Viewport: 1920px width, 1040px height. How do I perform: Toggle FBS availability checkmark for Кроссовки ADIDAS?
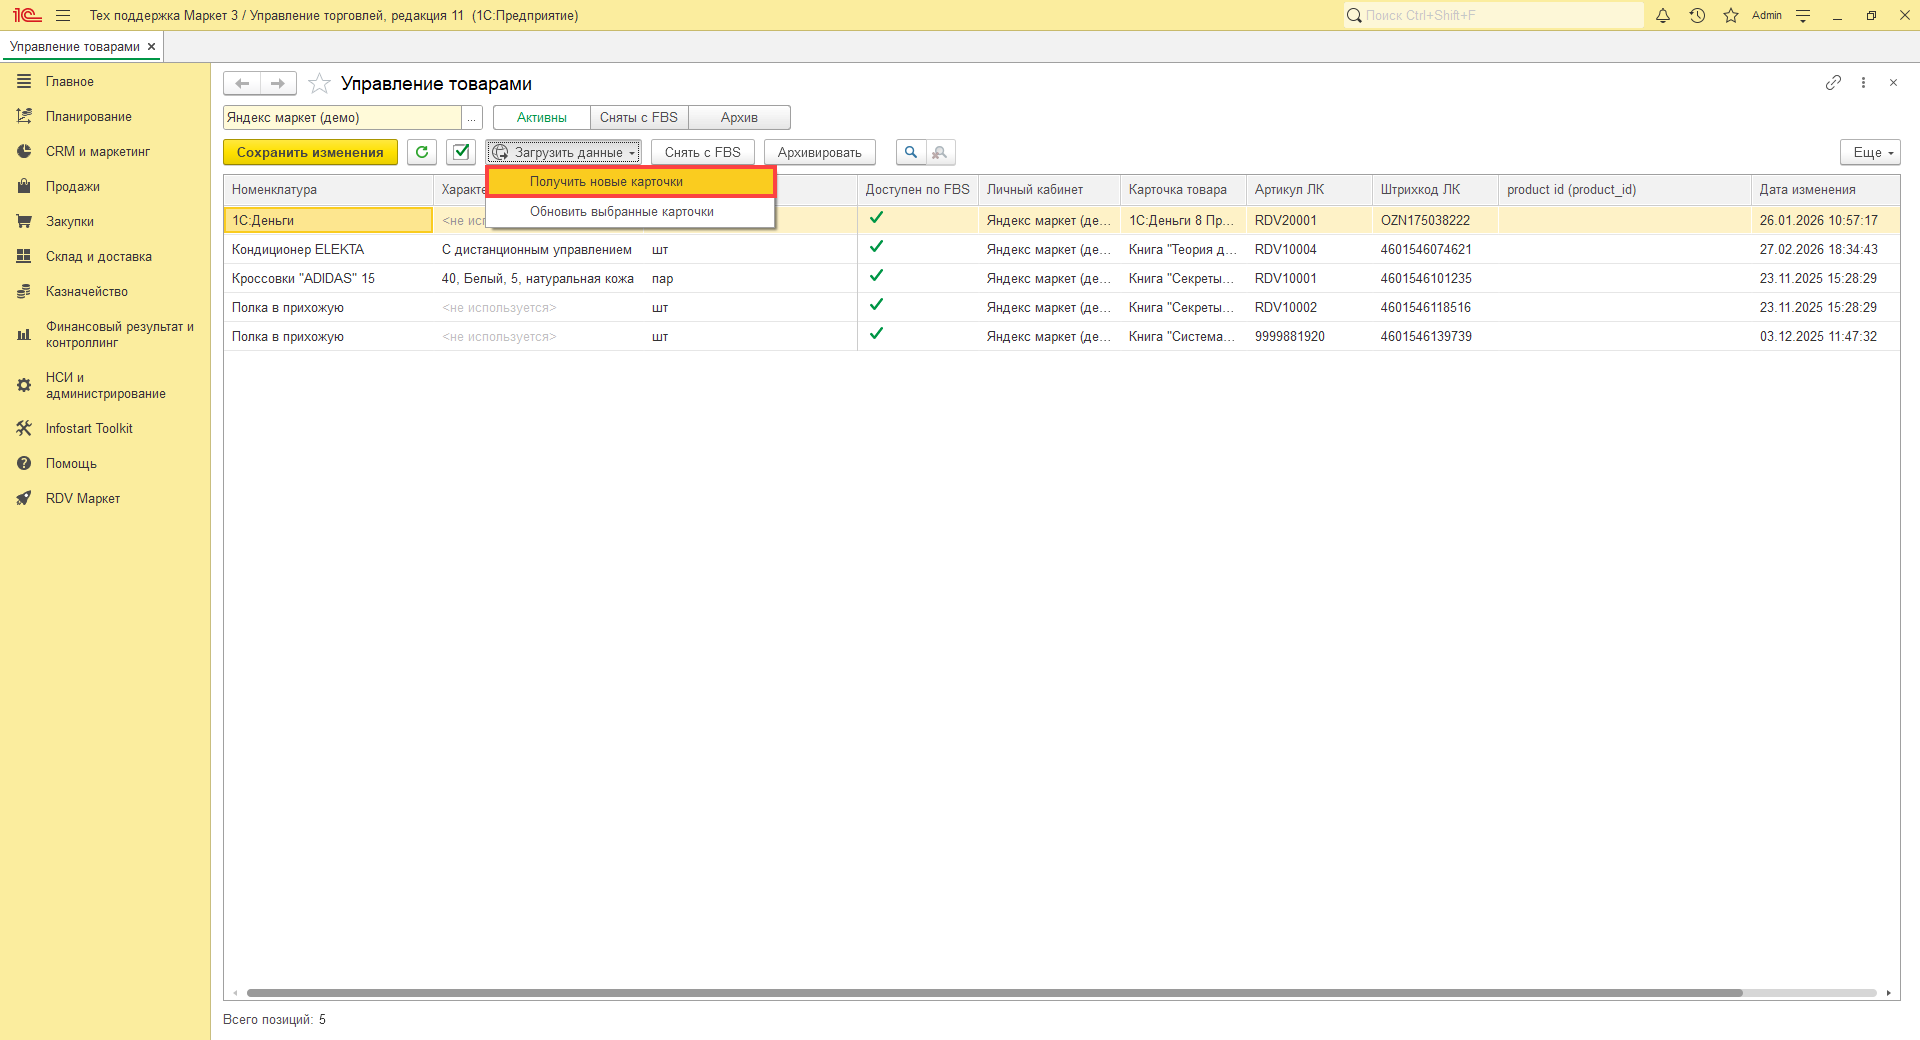point(876,276)
